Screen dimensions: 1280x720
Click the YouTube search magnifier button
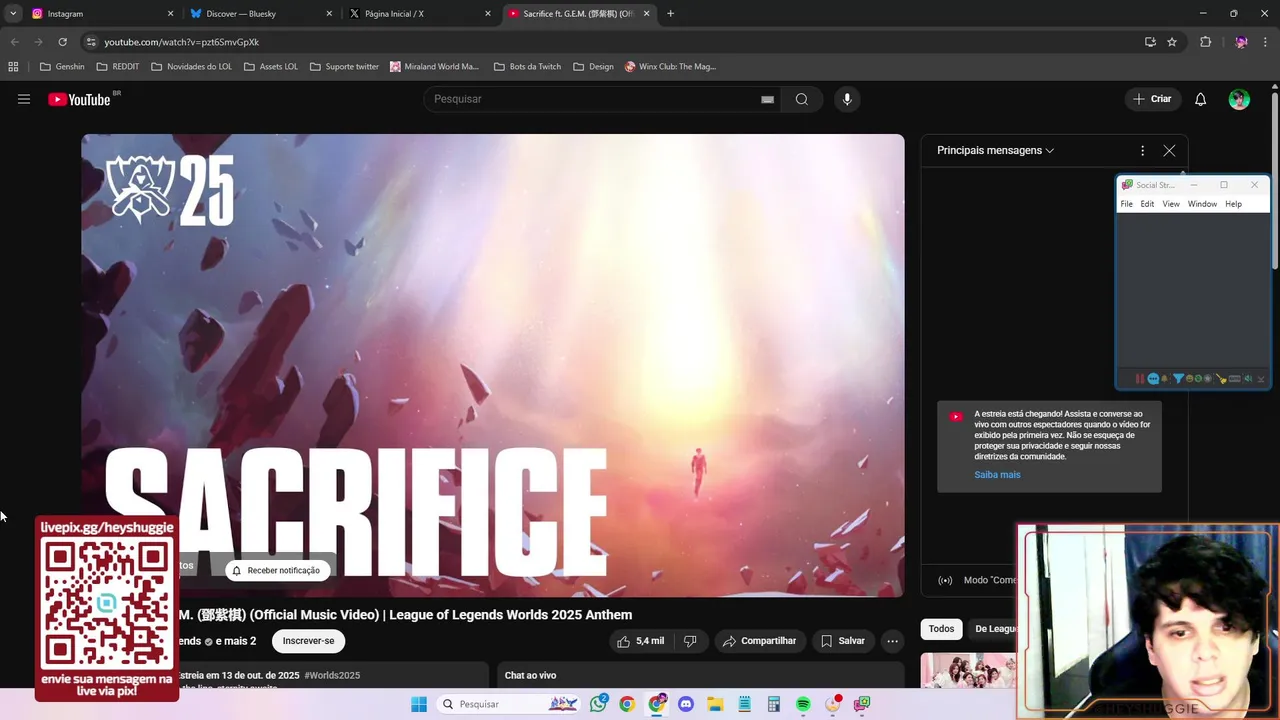801,99
